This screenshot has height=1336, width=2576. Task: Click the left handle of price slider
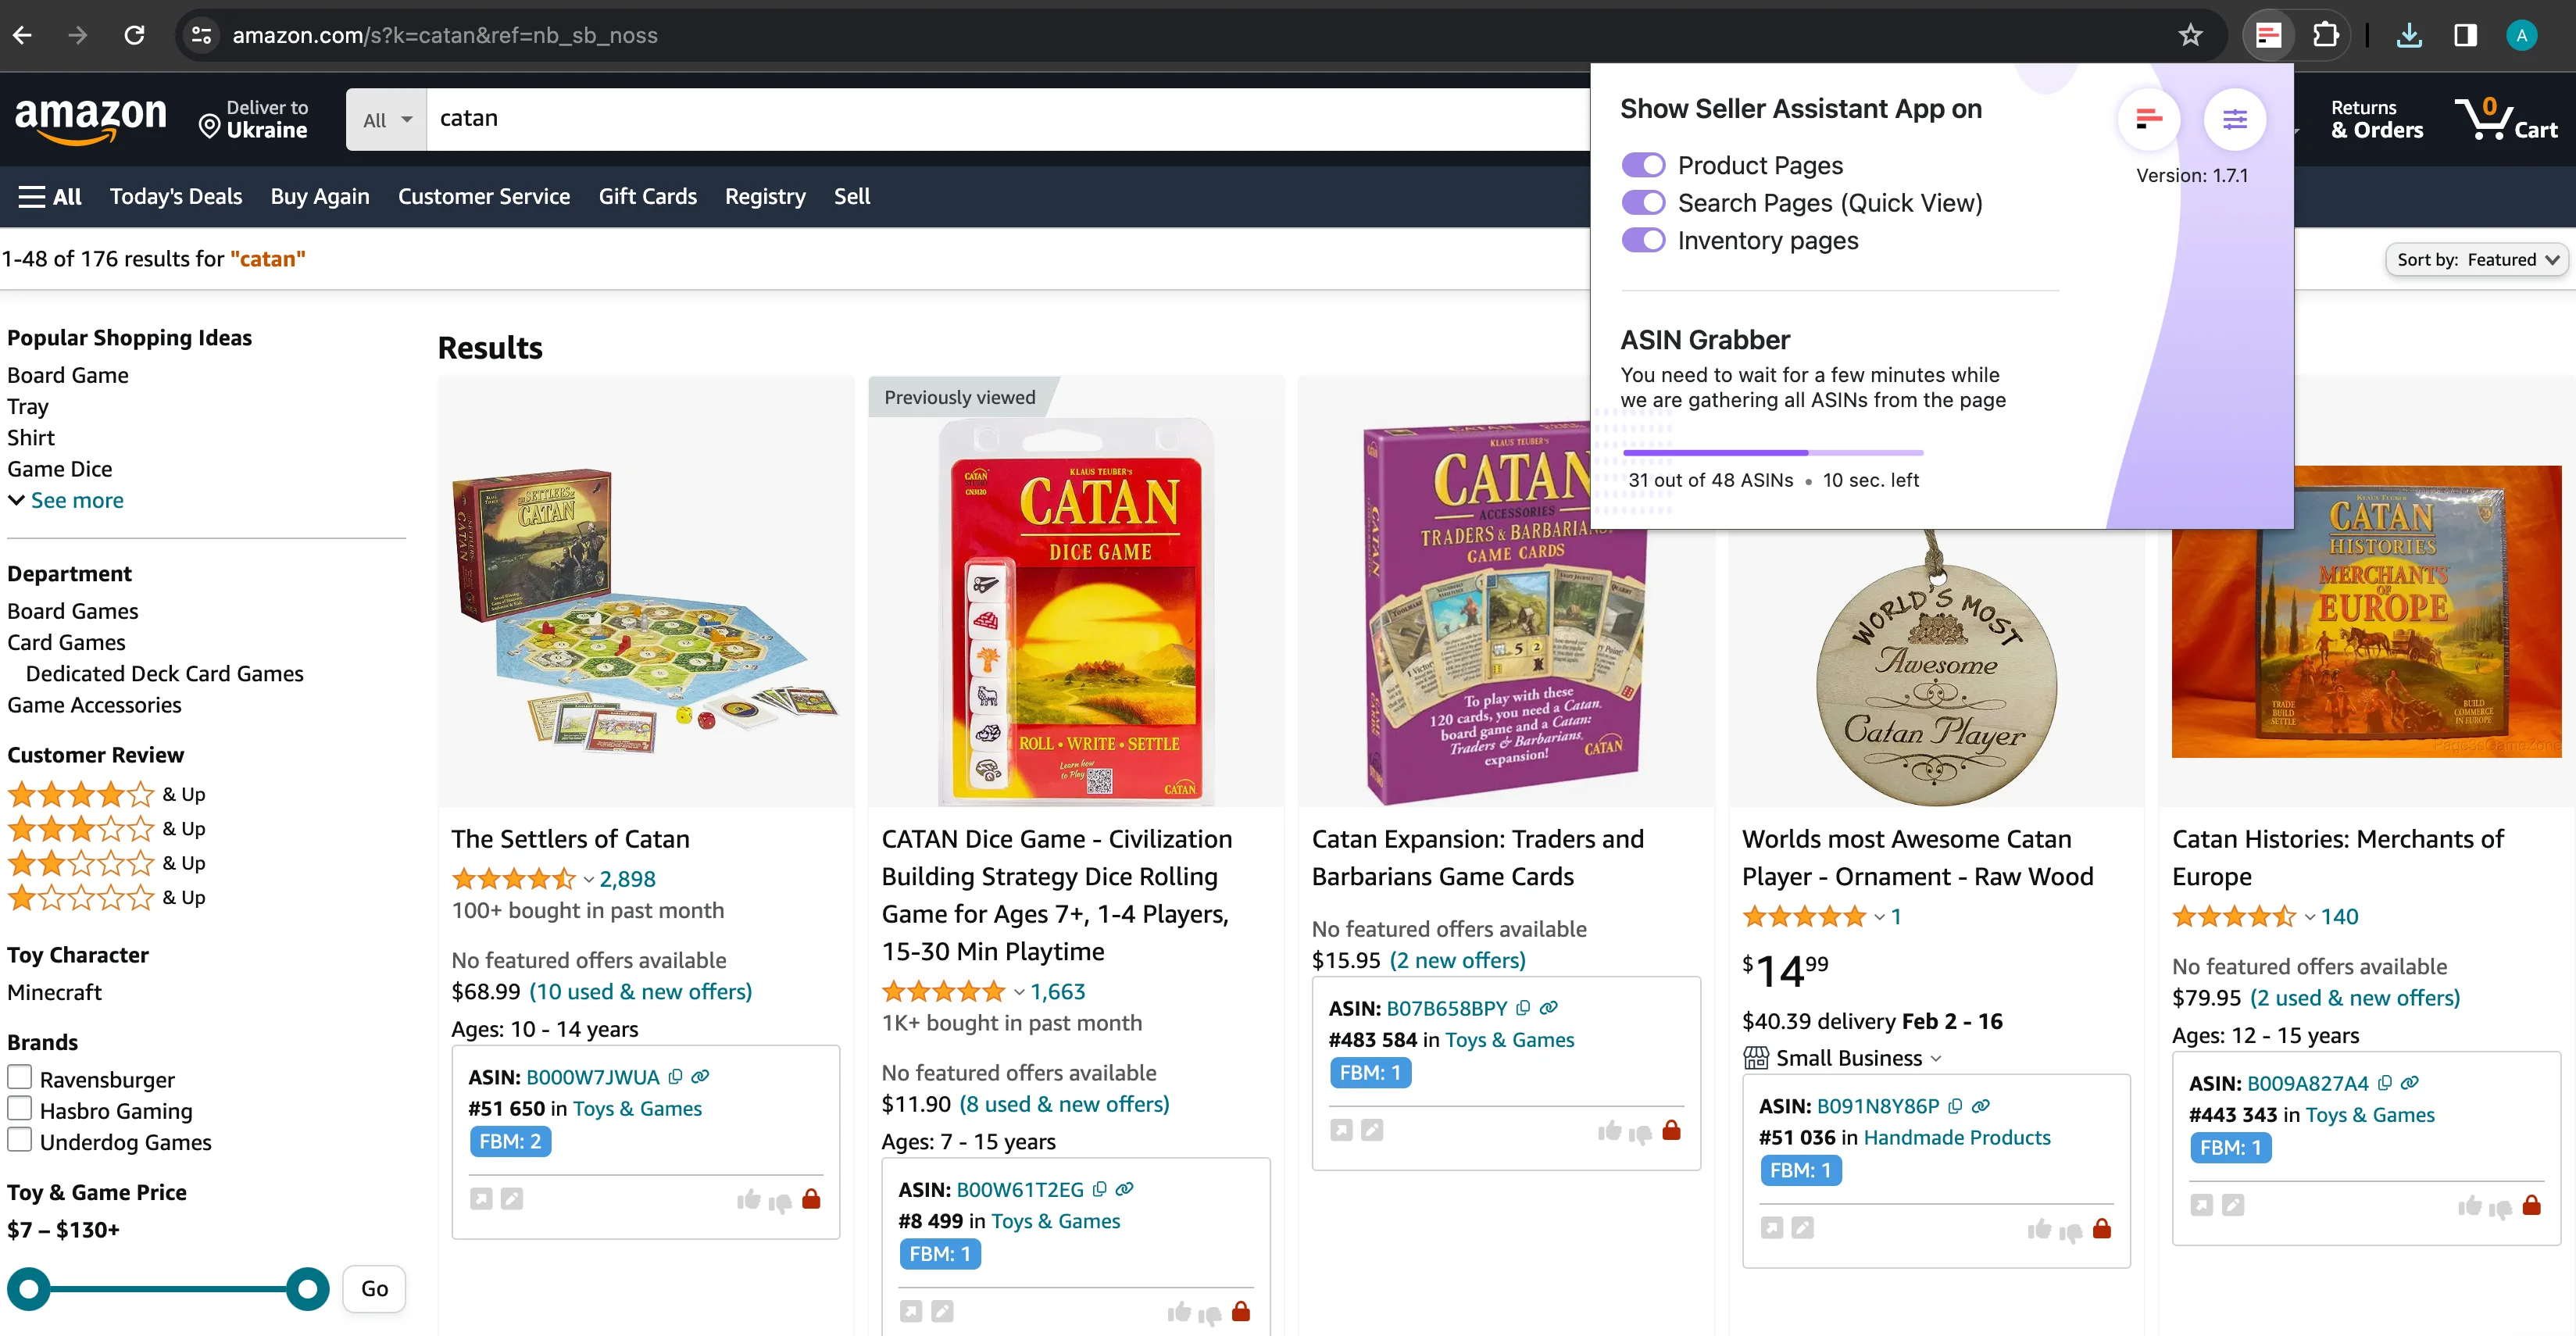(x=29, y=1288)
